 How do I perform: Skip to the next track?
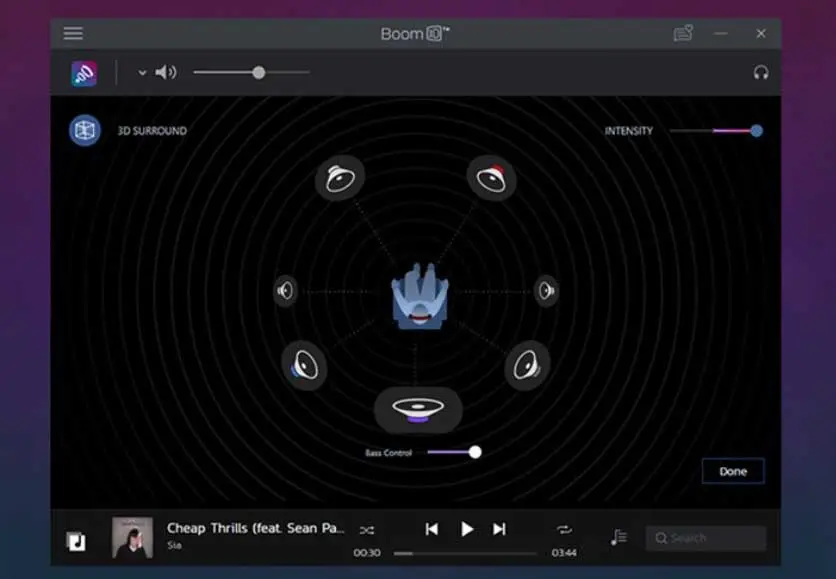[x=500, y=529]
